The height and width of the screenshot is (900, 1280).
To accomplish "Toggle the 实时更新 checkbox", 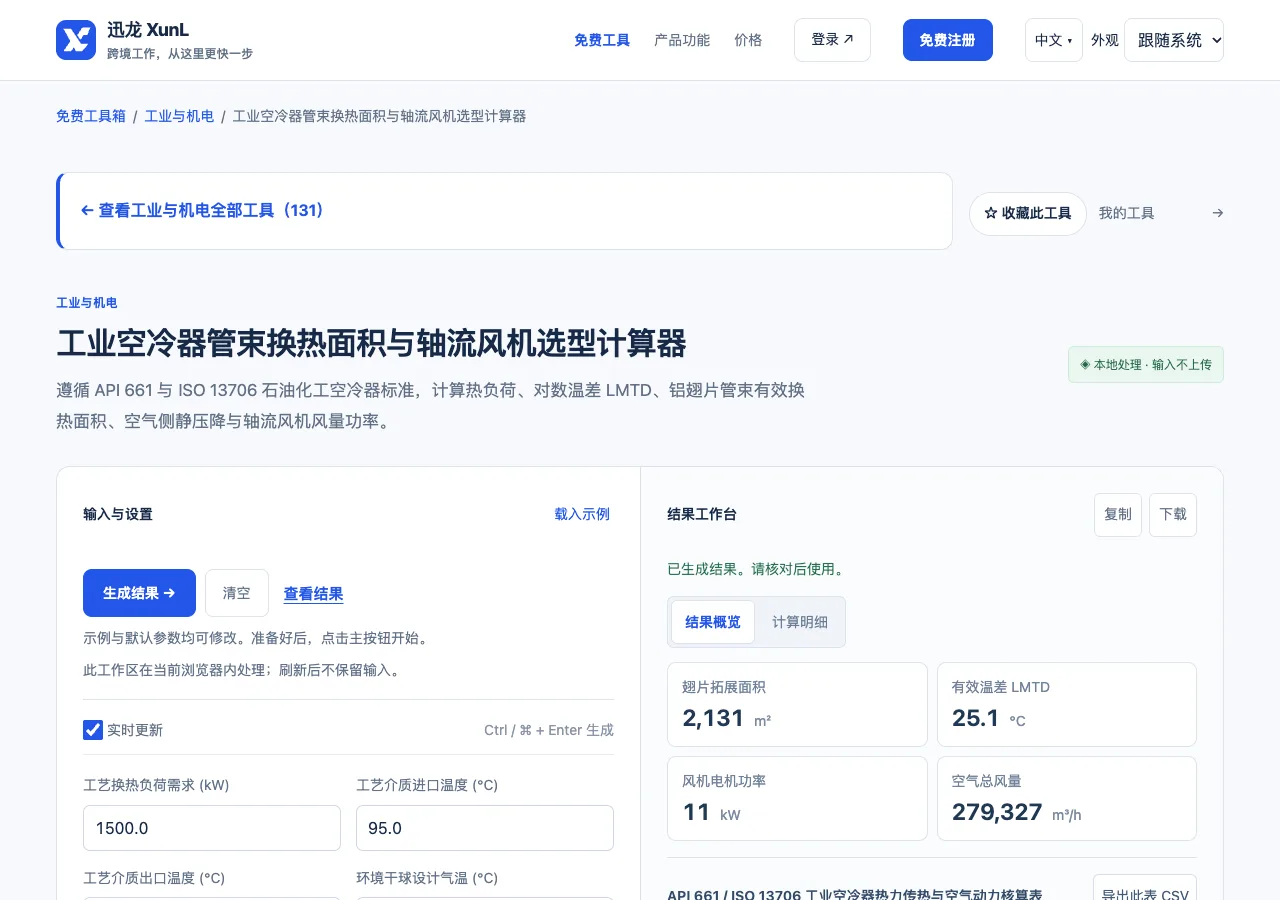I will click(93, 730).
